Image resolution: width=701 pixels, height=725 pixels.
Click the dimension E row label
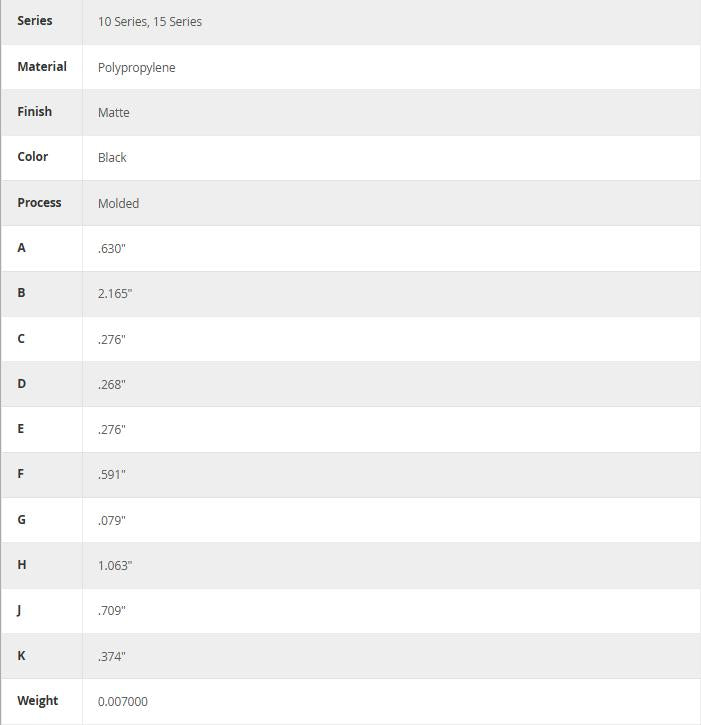pos(21,429)
